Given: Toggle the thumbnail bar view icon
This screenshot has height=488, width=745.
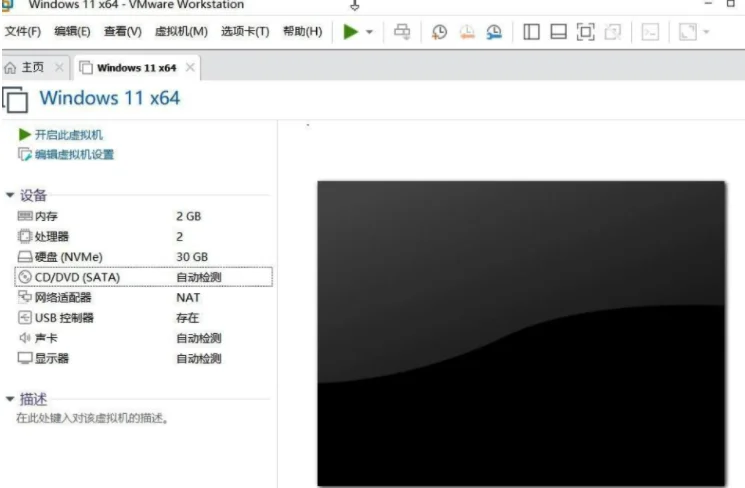Looking at the screenshot, I should coord(558,32).
